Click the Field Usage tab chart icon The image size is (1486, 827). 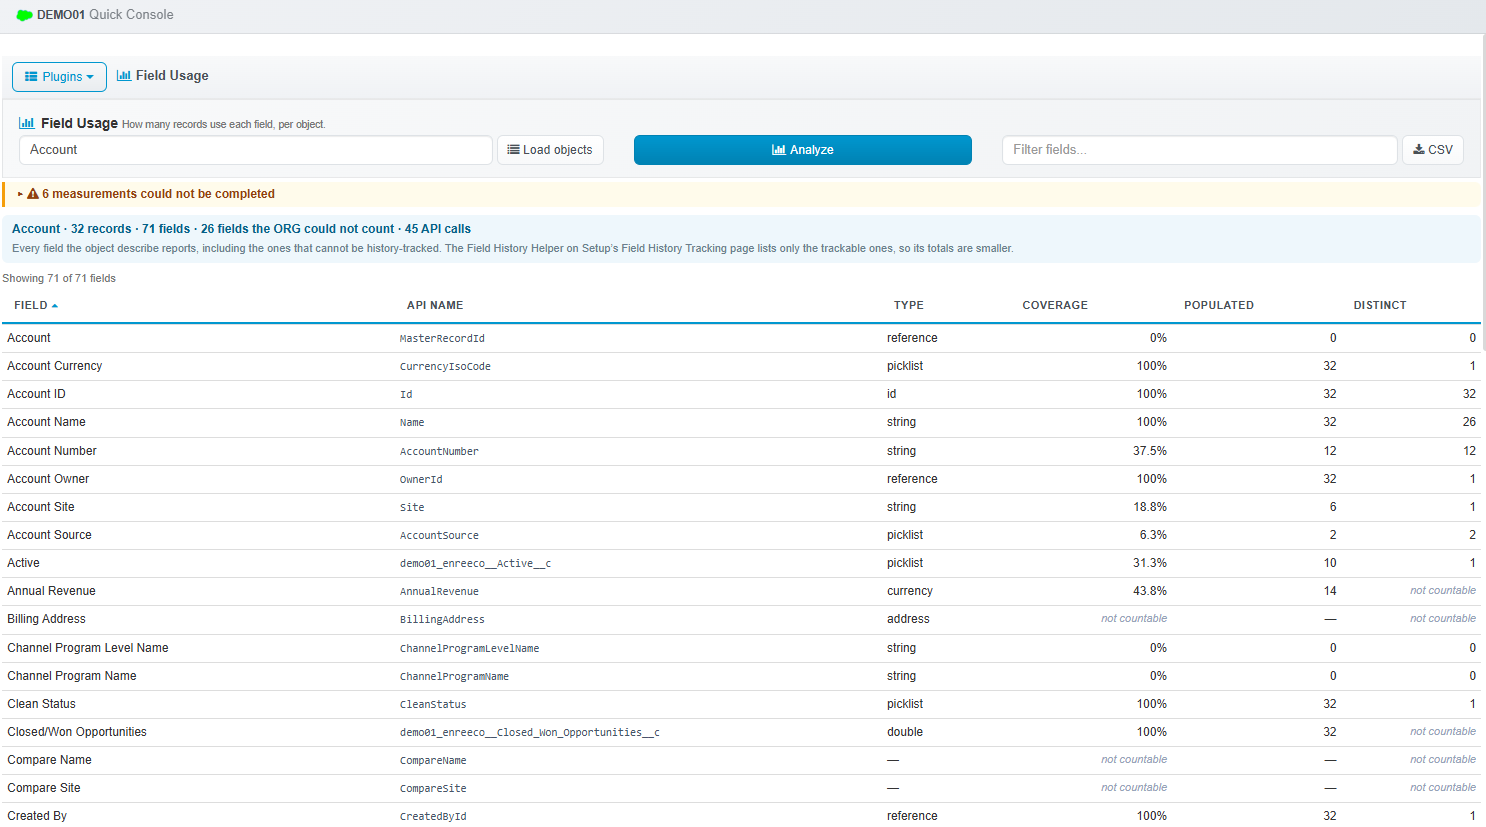124,76
